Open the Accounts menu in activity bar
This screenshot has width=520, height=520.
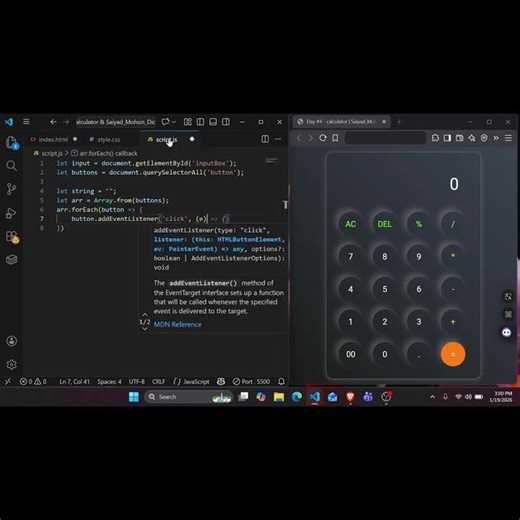click(x=12, y=341)
